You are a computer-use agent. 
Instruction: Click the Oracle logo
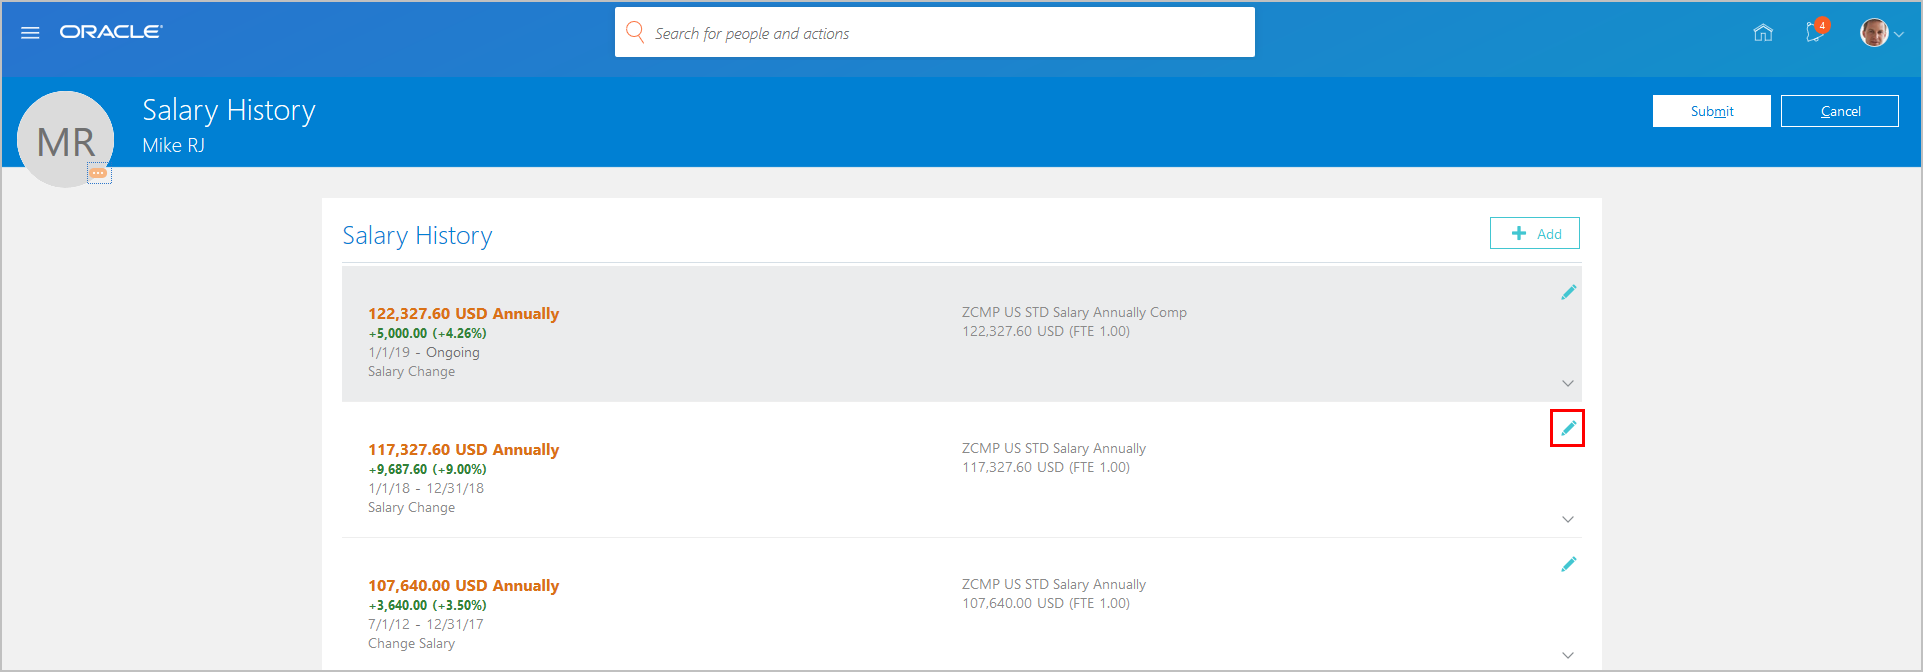point(110,32)
